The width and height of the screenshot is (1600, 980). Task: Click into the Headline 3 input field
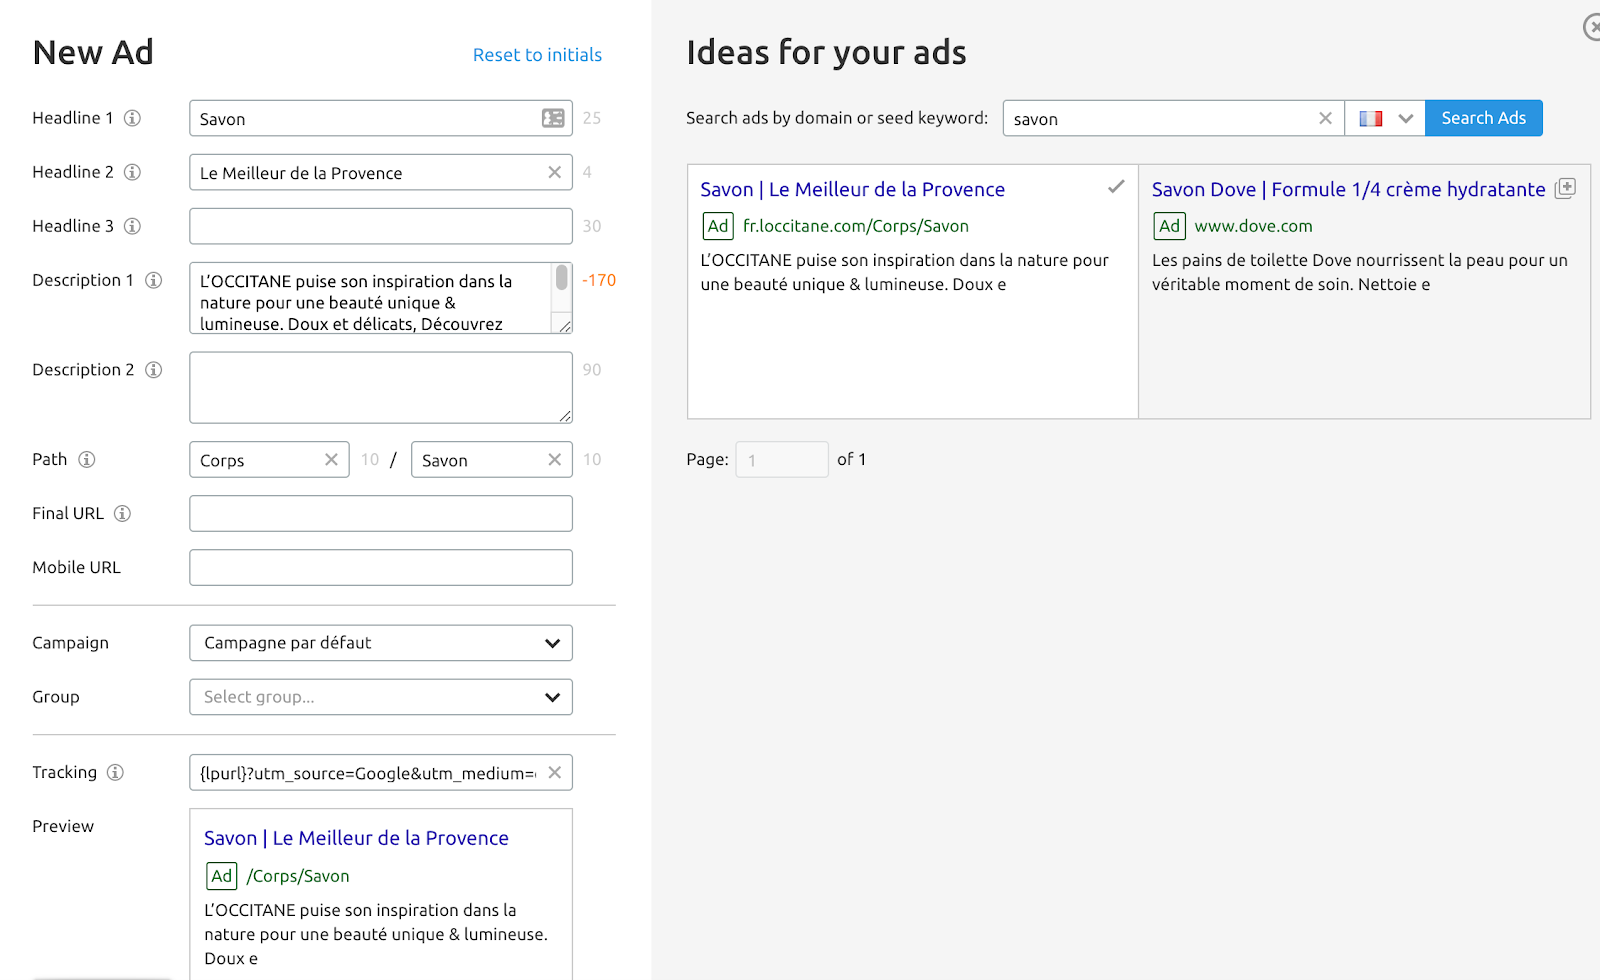click(x=381, y=226)
